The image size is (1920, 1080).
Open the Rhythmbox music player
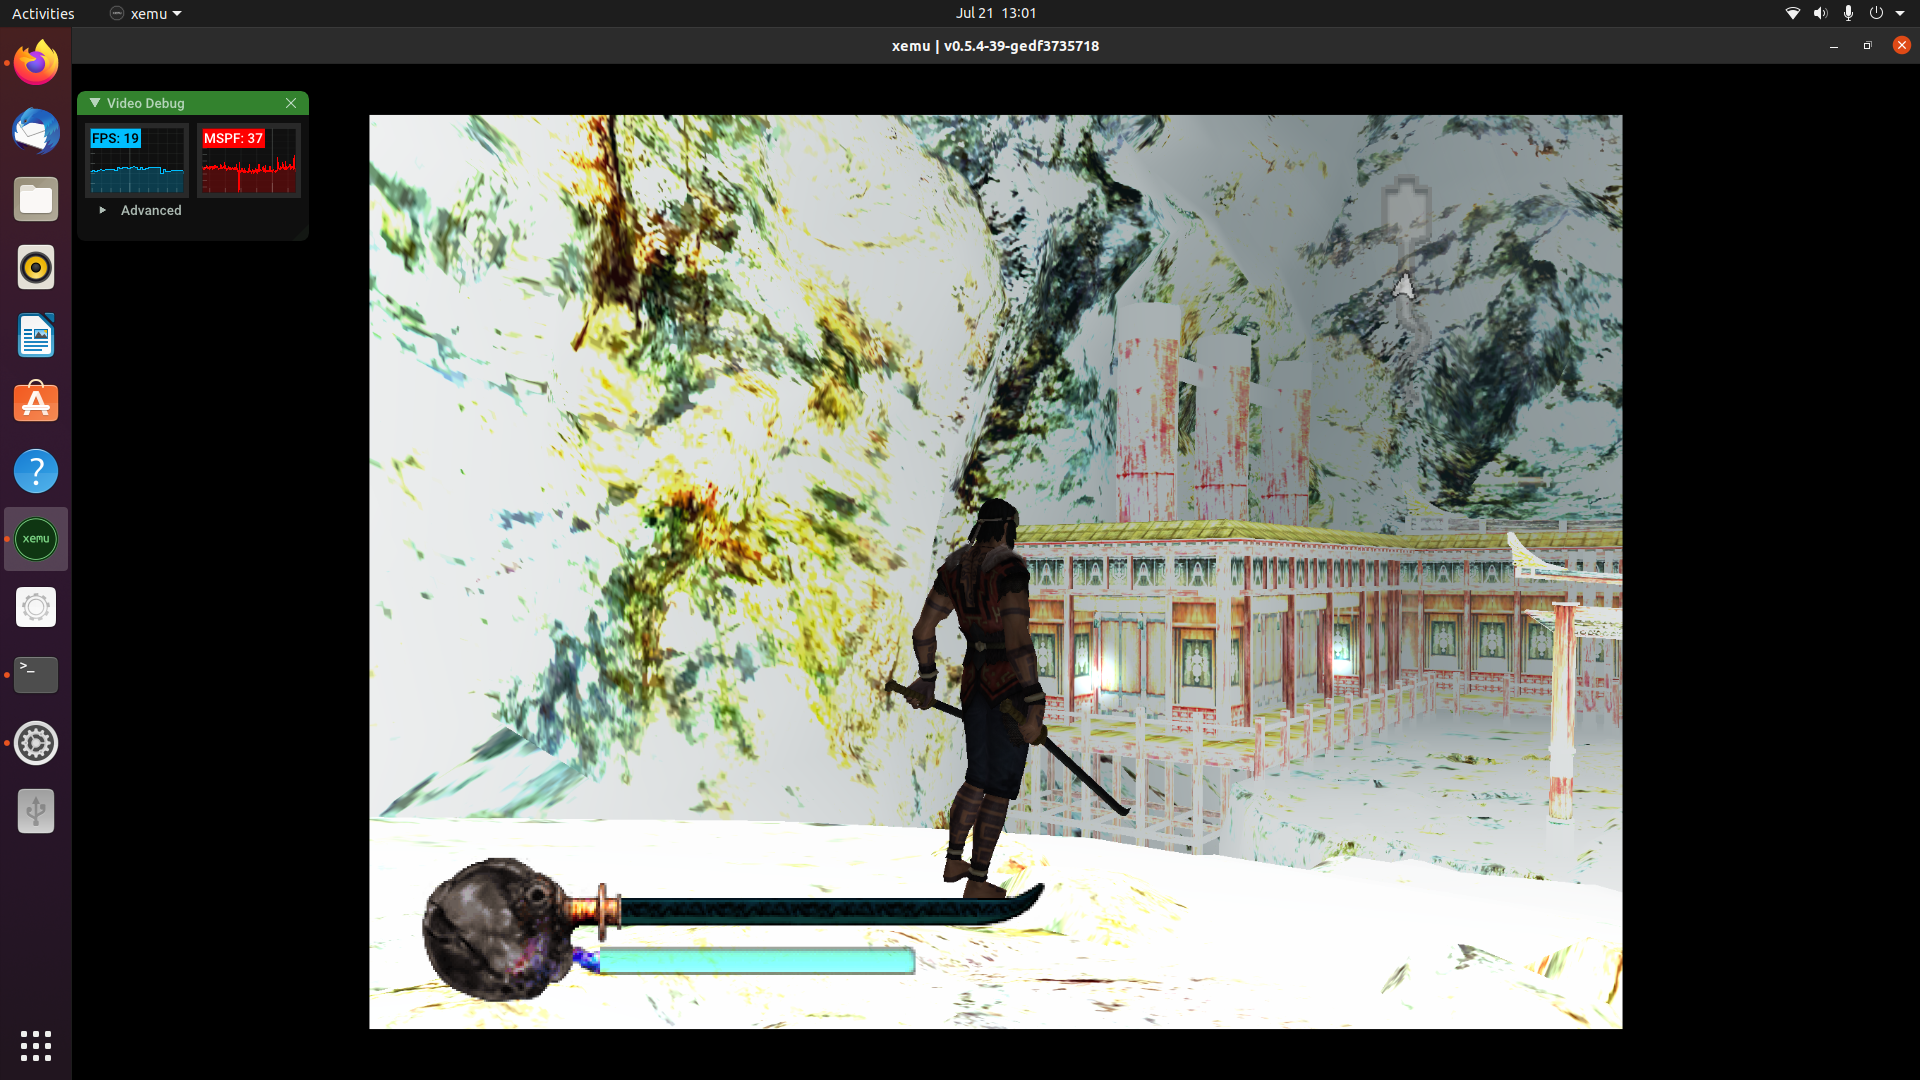tap(35, 267)
